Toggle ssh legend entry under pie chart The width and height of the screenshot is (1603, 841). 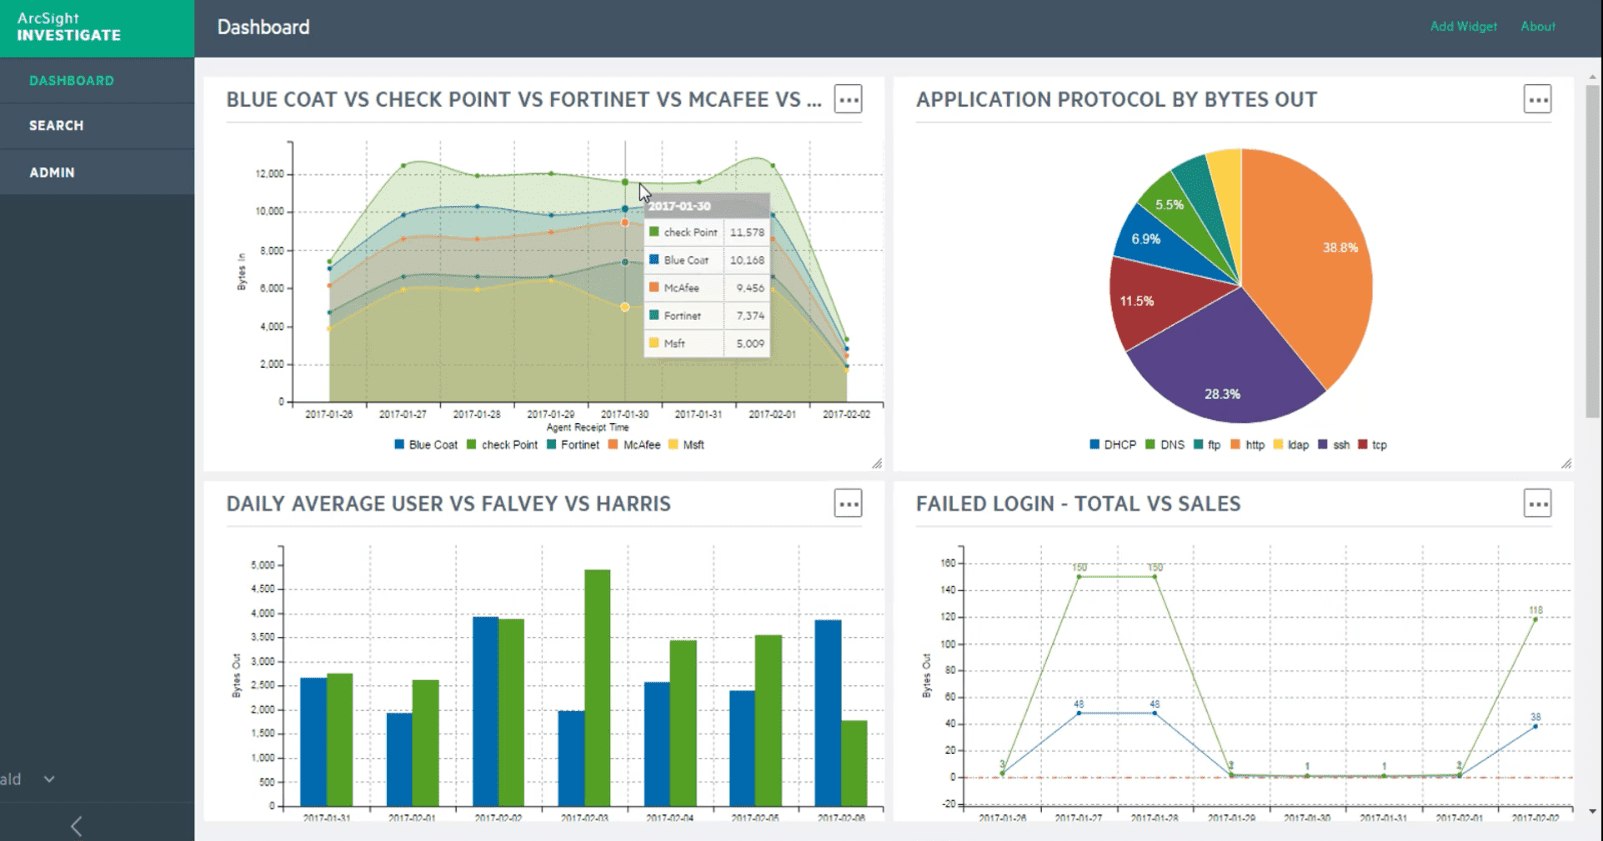click(1334, 445)
